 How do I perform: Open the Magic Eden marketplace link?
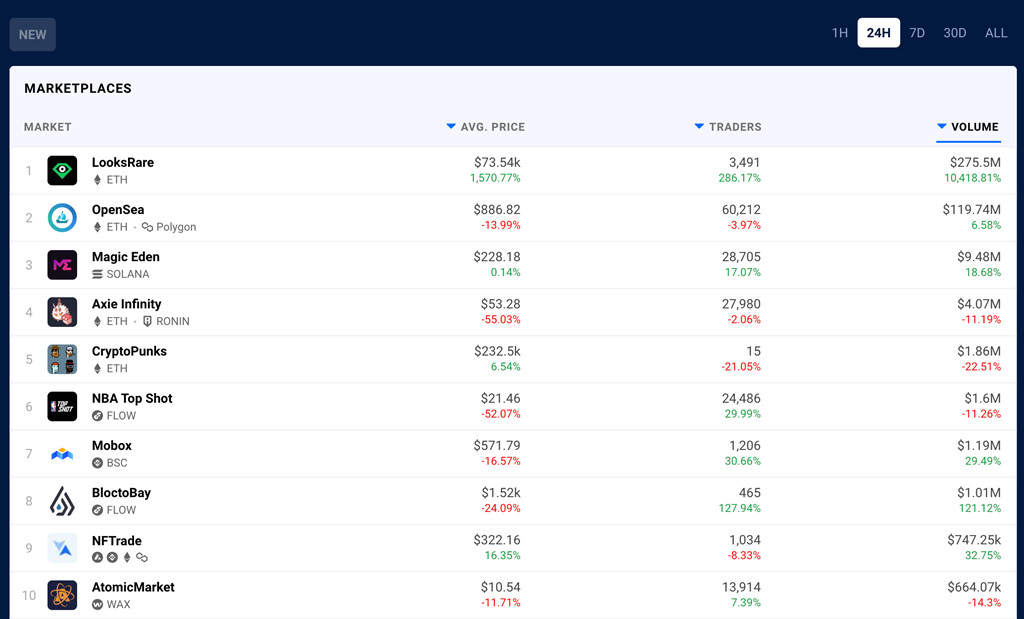click(x=125, y=257)
